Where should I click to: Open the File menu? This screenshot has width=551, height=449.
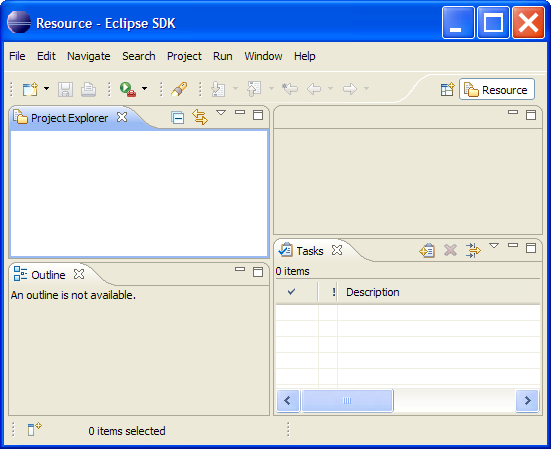(x=17, y=56)
